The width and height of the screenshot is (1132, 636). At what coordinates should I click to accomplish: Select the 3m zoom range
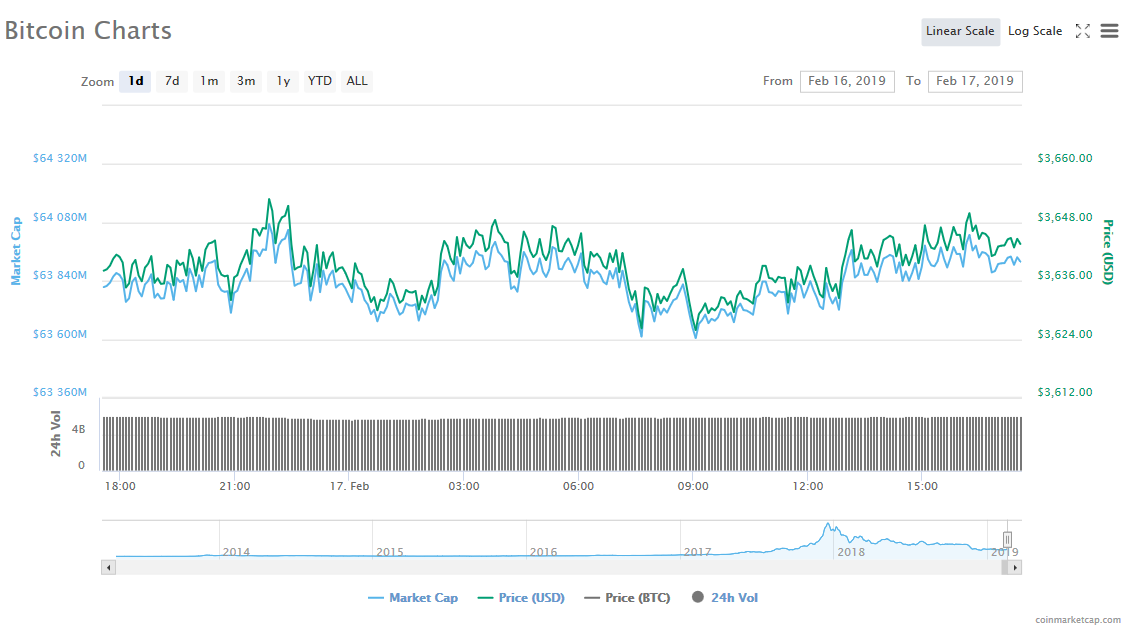pyautogui.click(x=246, y=81)
